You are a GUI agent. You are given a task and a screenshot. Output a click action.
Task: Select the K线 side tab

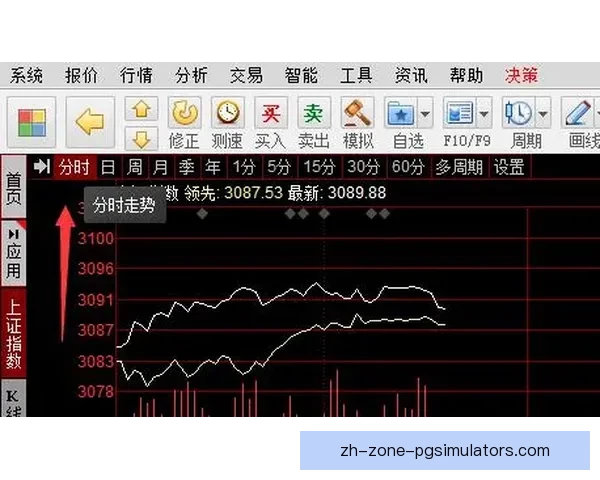[14, 399]
